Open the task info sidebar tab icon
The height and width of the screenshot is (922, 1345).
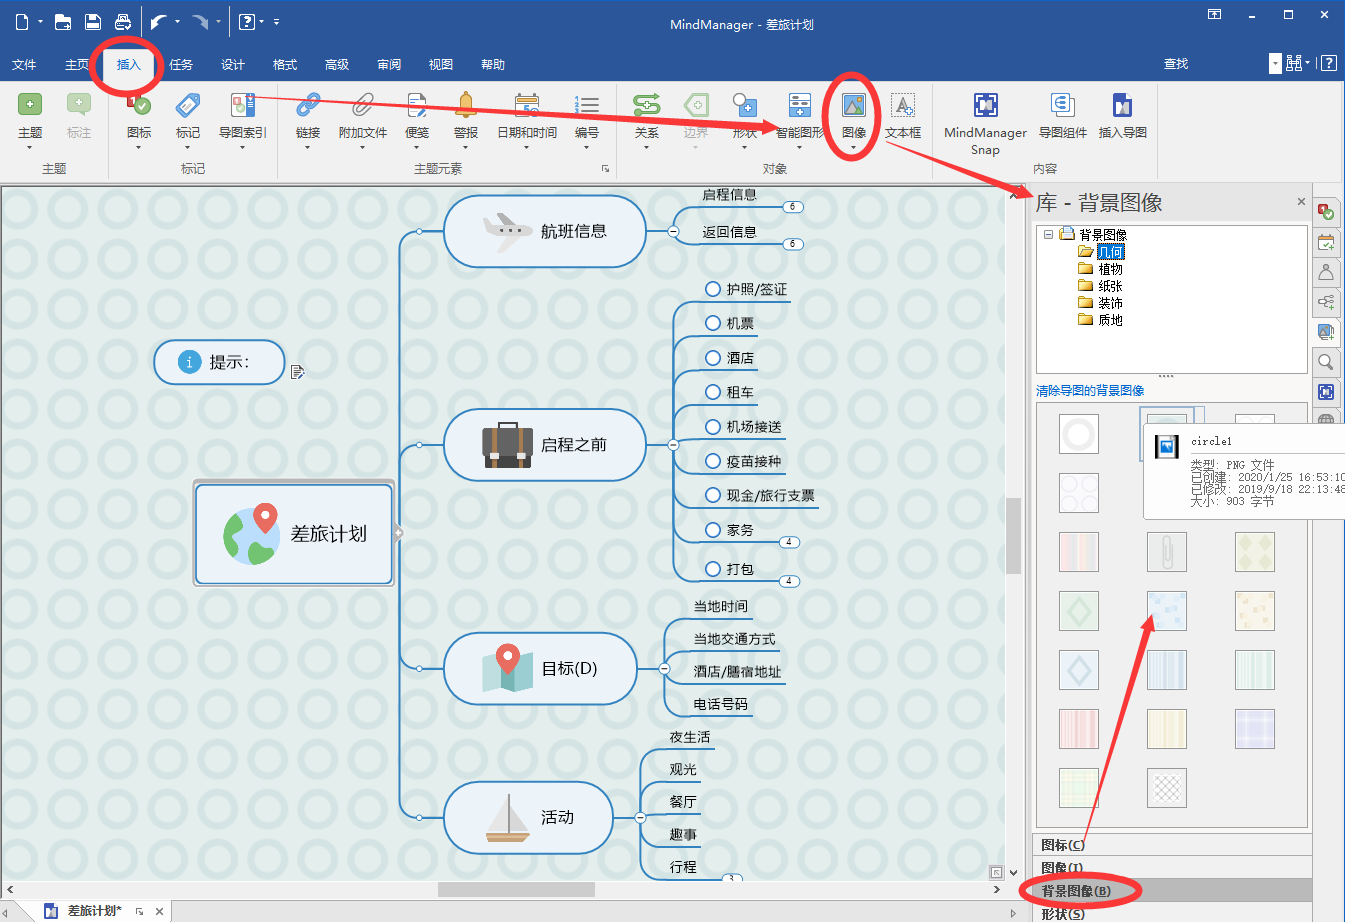1326,211
